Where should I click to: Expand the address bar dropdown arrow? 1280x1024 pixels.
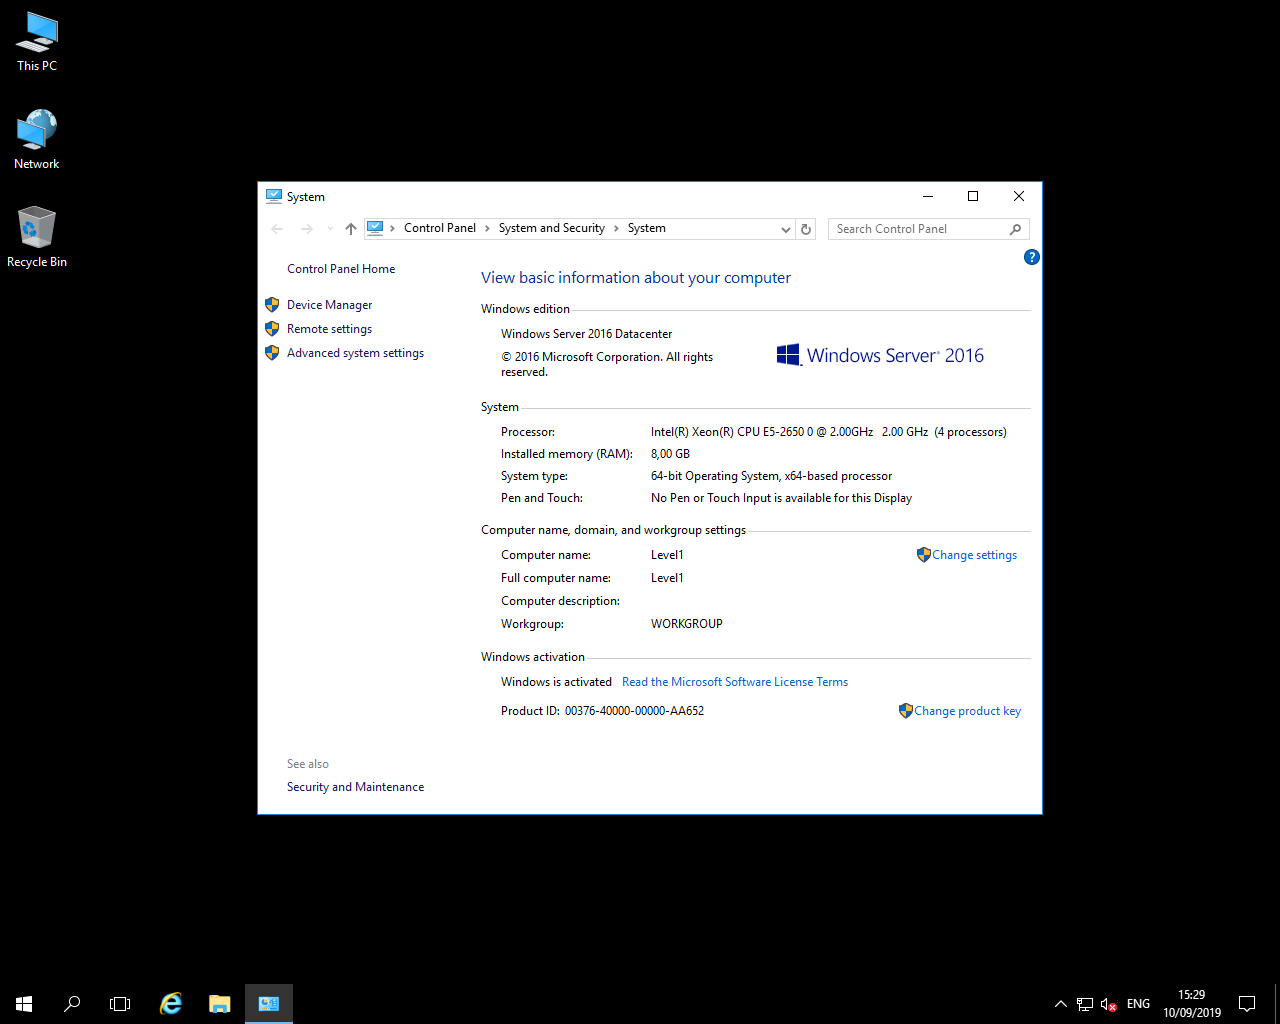[x=785, y=228]
